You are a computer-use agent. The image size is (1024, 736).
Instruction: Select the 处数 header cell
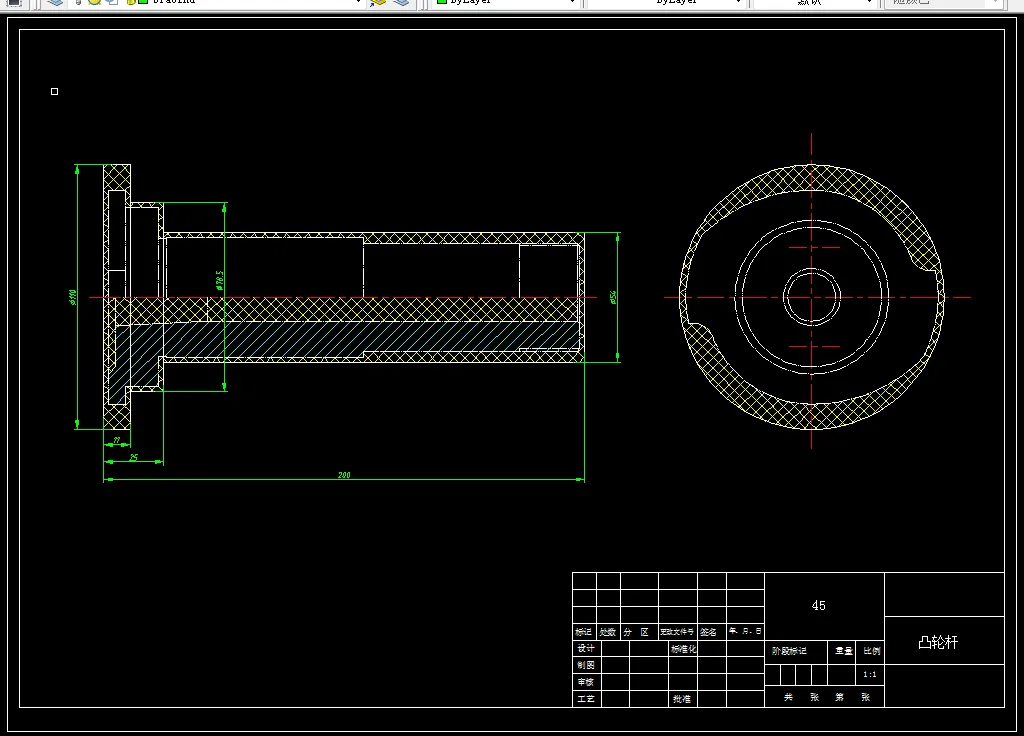pos(607,632)
